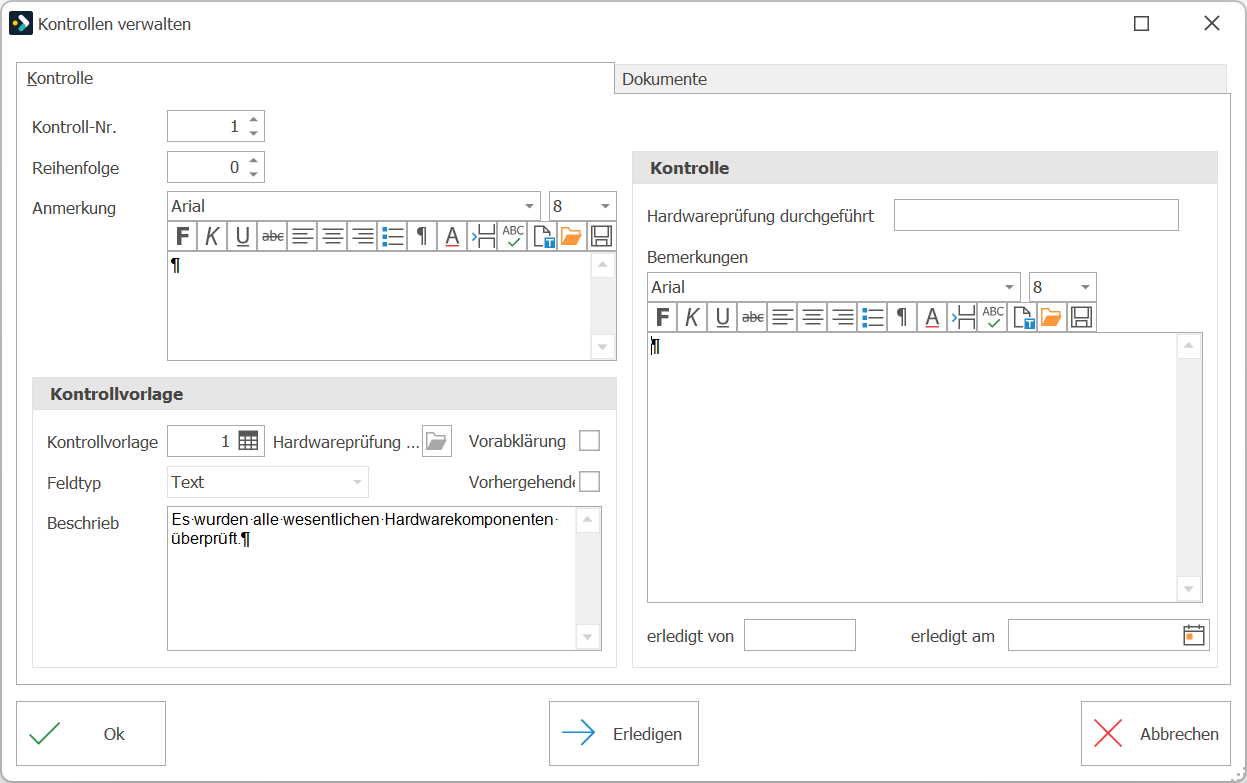Insert text template in Anmerkung toolbar
Image resolution: width=1247 pixels, height=783 pixels.
pos(542,236)
